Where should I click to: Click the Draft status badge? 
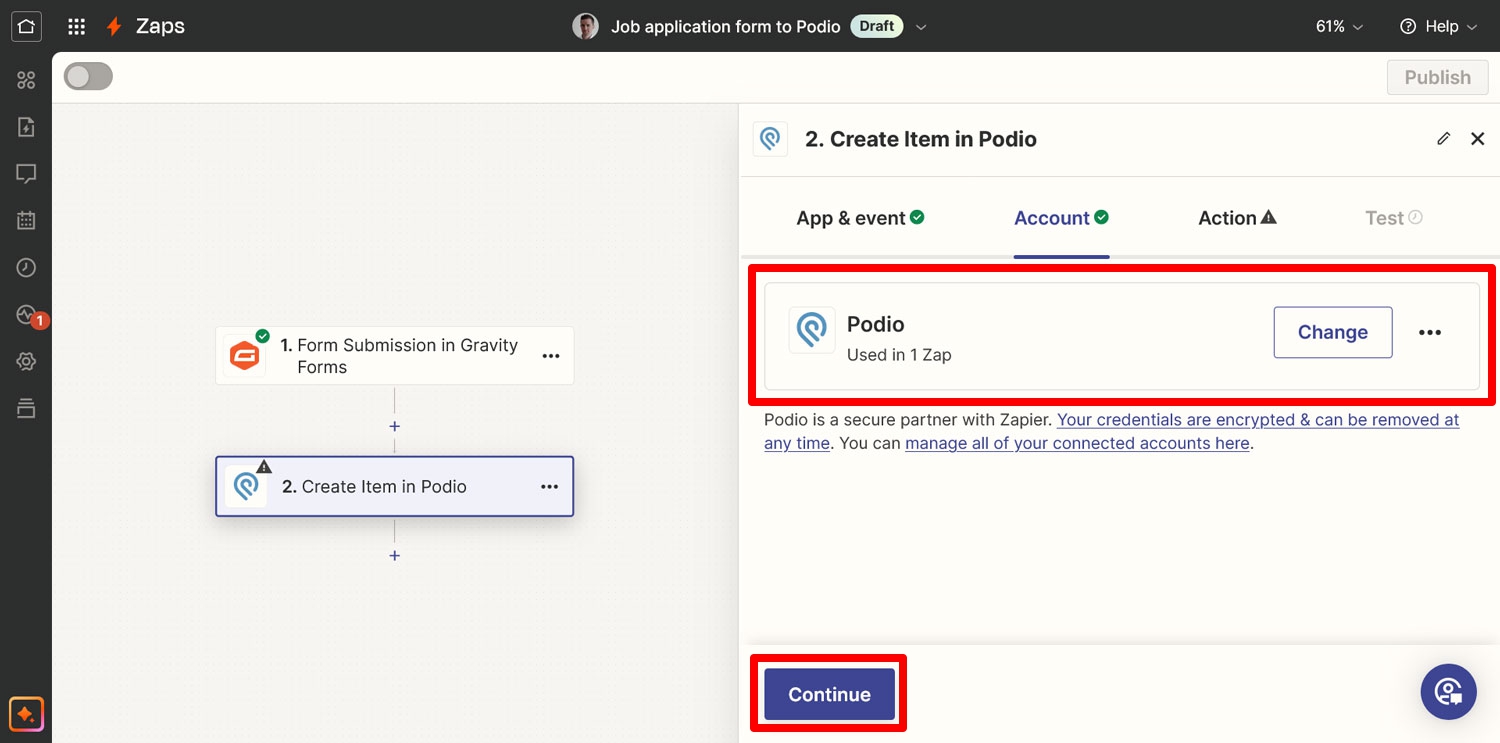(x=876, y=26)
